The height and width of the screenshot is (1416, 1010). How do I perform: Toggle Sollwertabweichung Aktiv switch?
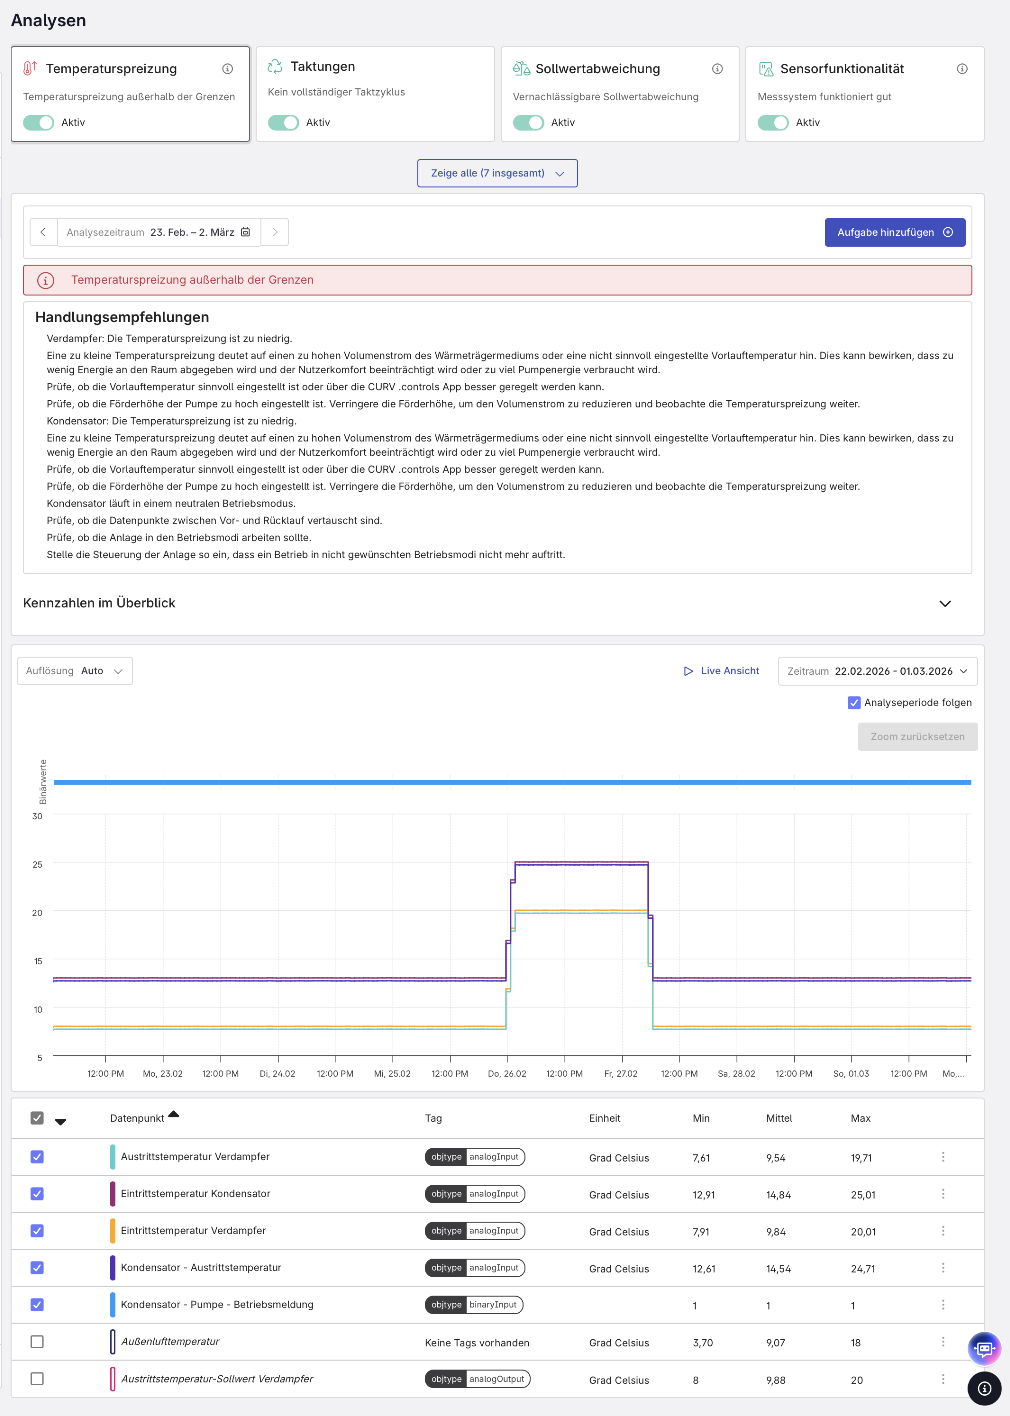528,122
